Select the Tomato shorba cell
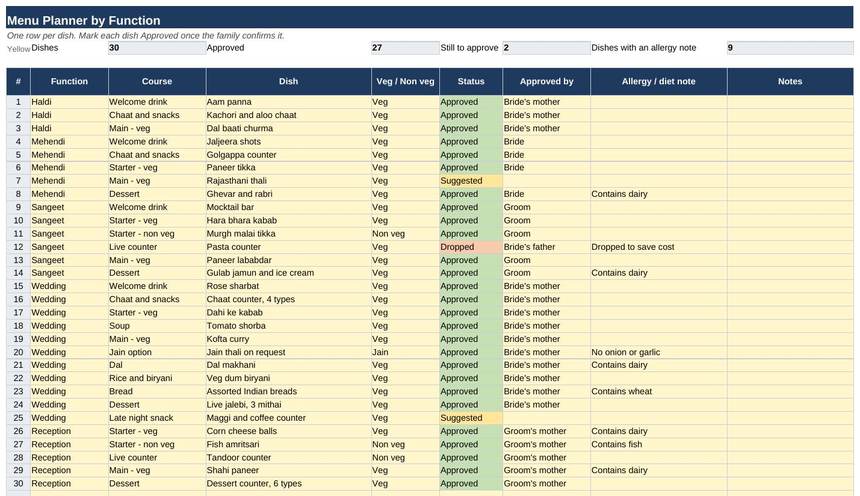Screen dimensions: 860x496 click(x=288, y=326)
